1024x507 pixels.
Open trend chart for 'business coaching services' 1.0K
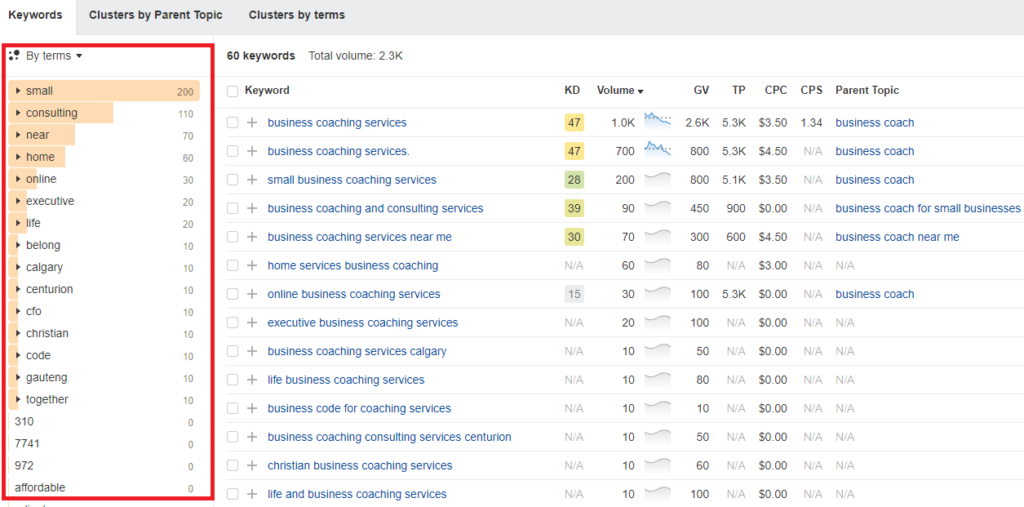pyautogui.click(x=657, y=120)
